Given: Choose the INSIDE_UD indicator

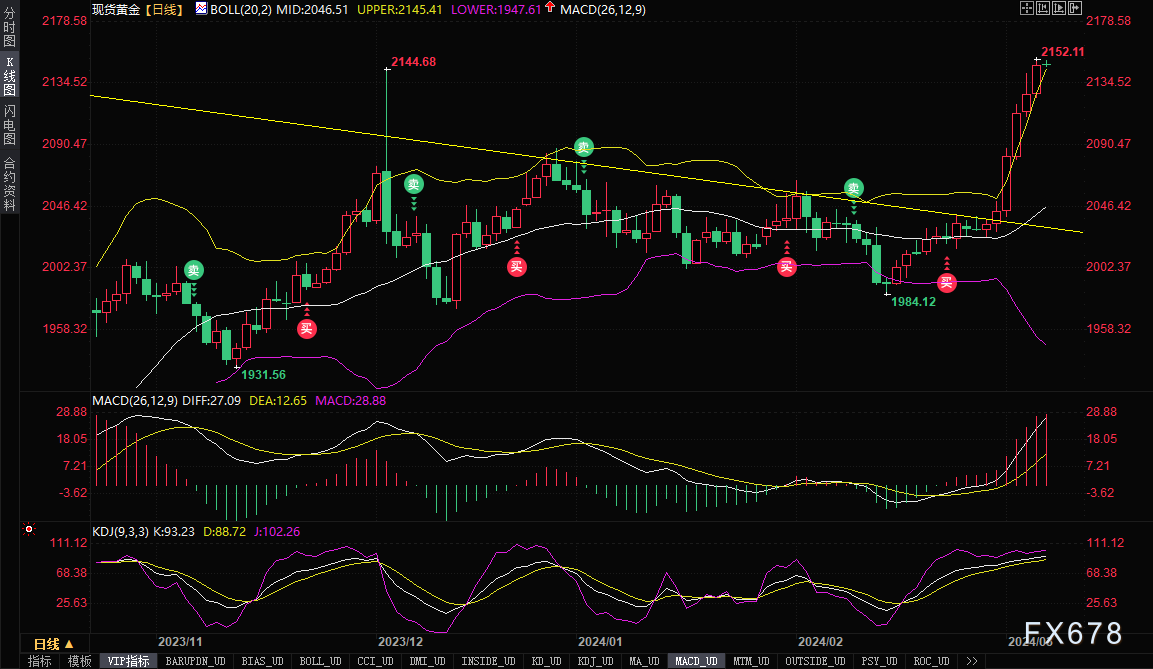Looking at the screenshot, I should [x=488, y=661].
